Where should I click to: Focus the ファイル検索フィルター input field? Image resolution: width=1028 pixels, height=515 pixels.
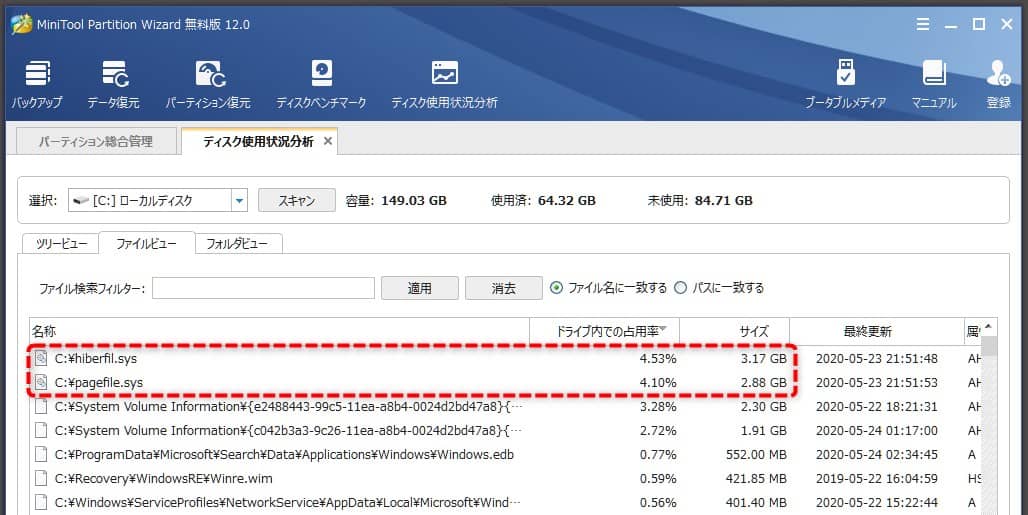pos(264,288)
